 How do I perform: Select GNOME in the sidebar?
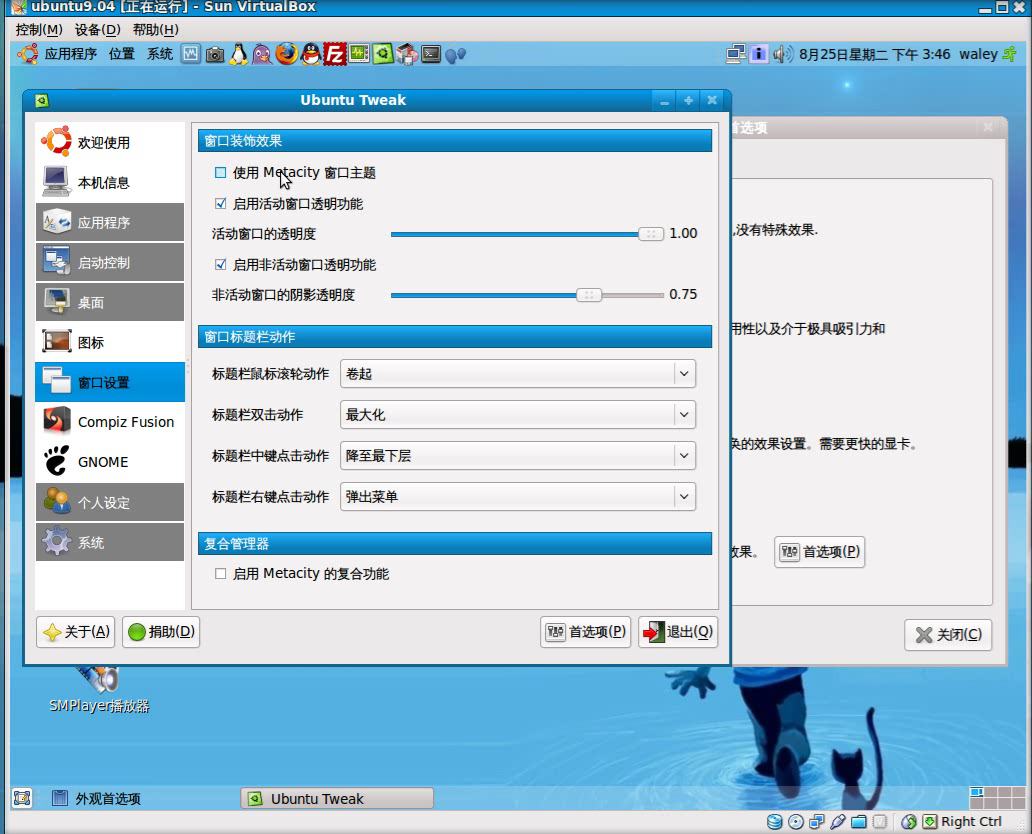point(110,462)
